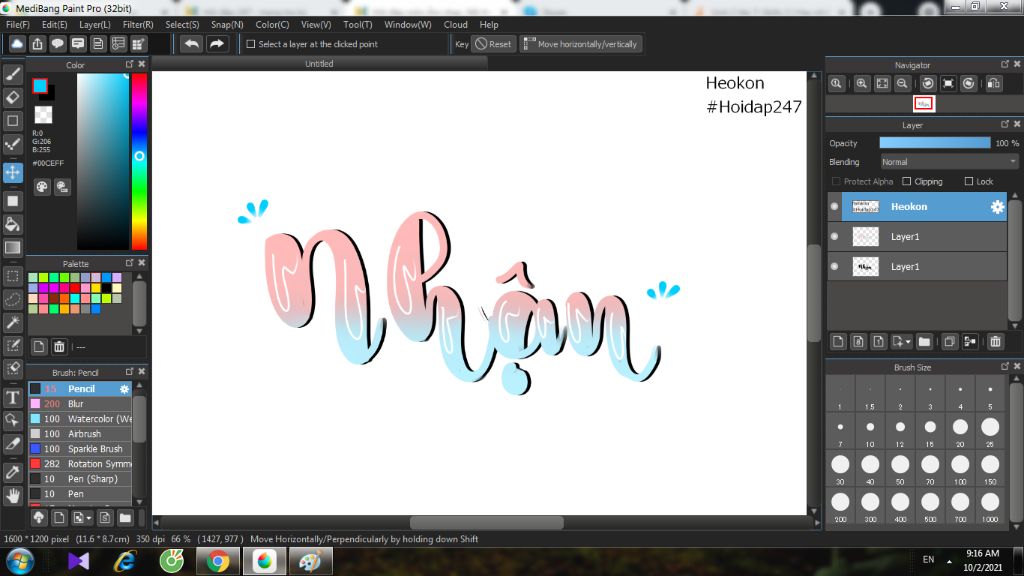Screen dimensions: 1024x576
Task: Select the Brush tool in left toolbar
Action: click(12, 74)
